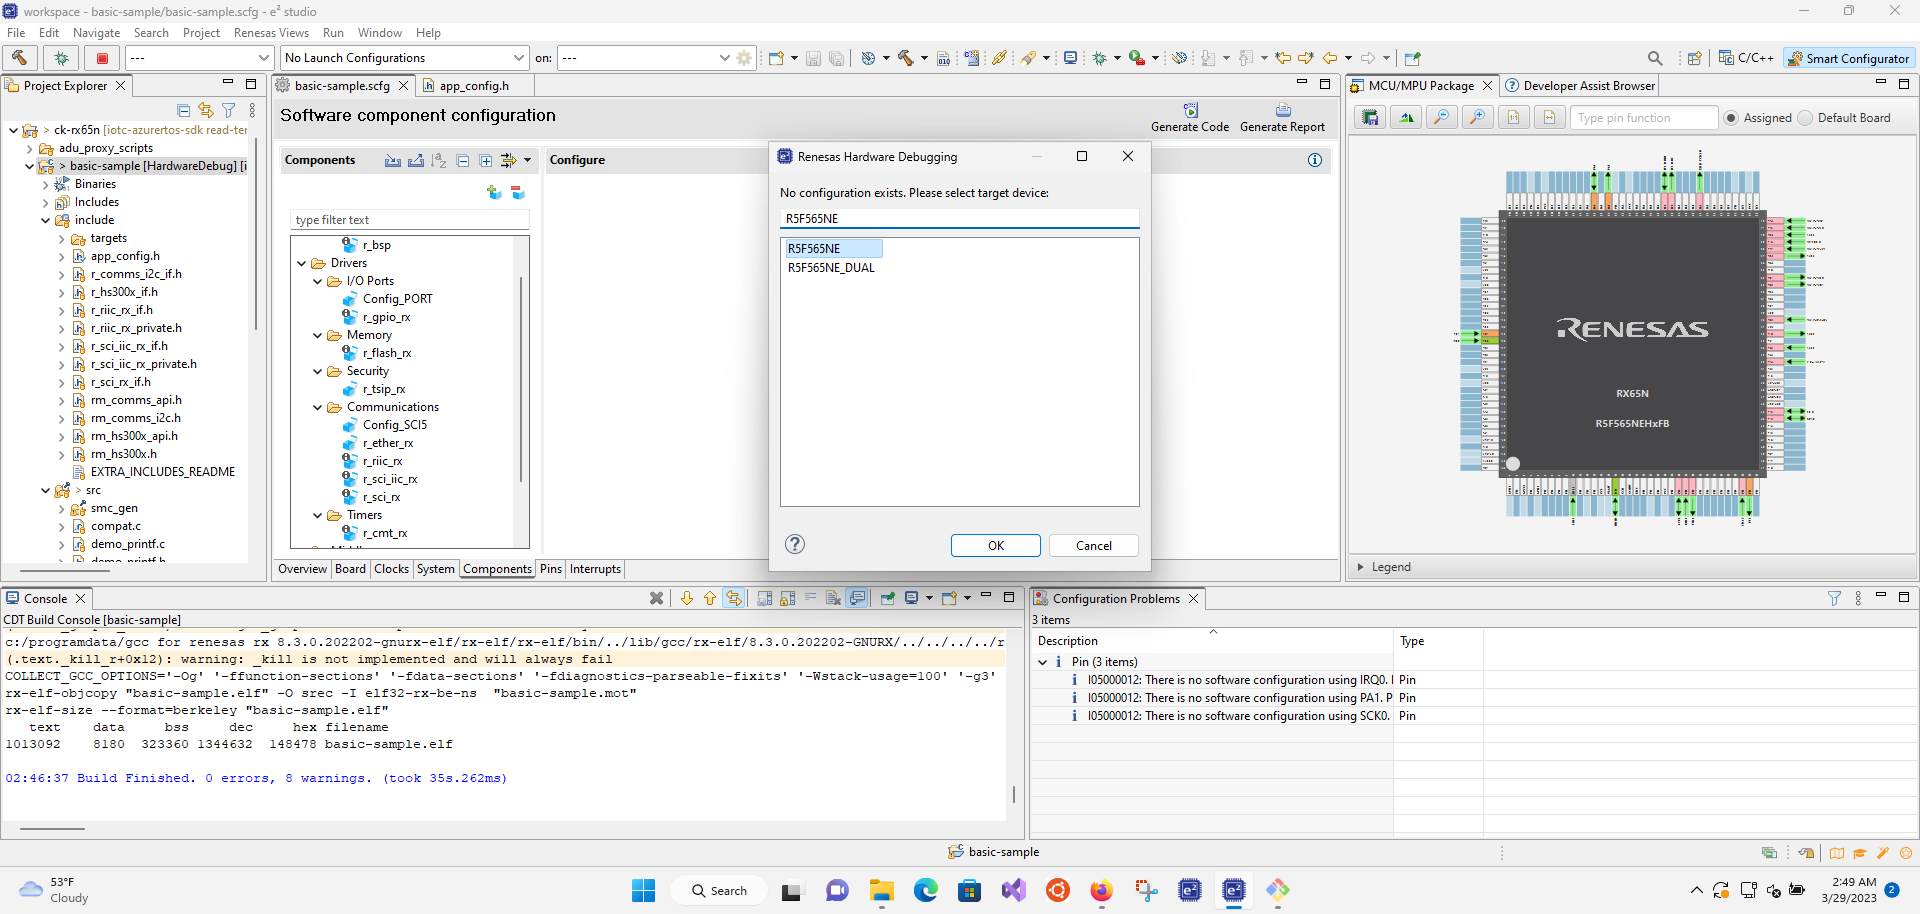Viewport: 1920px width, 914px height.
Task: Switch to Smart Configurator perspective
Action: click(x=1848, y=58)
